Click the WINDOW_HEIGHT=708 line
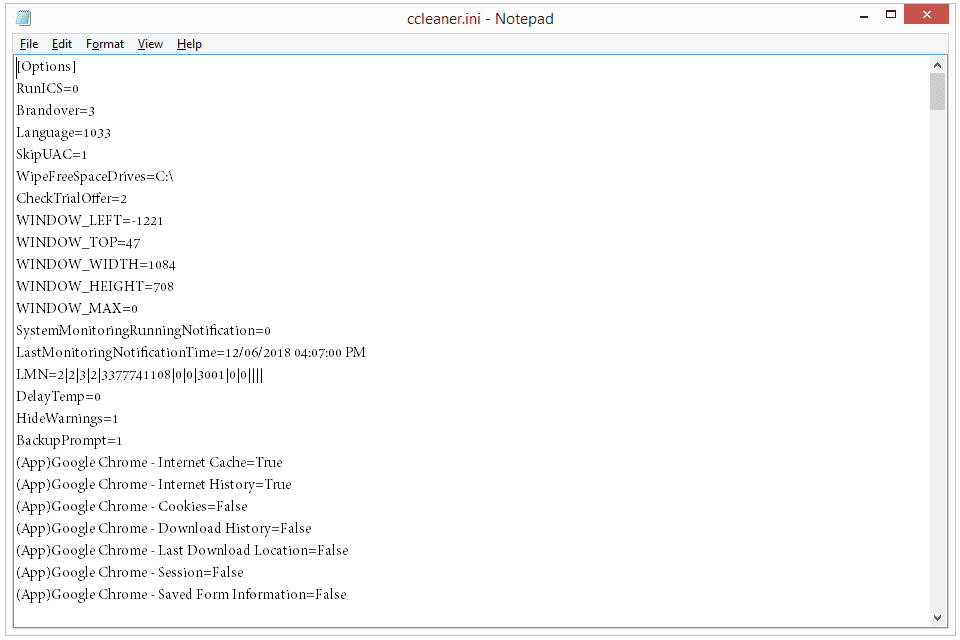The width and height of the screenshot is (960, 640). [x=95, y=287]
